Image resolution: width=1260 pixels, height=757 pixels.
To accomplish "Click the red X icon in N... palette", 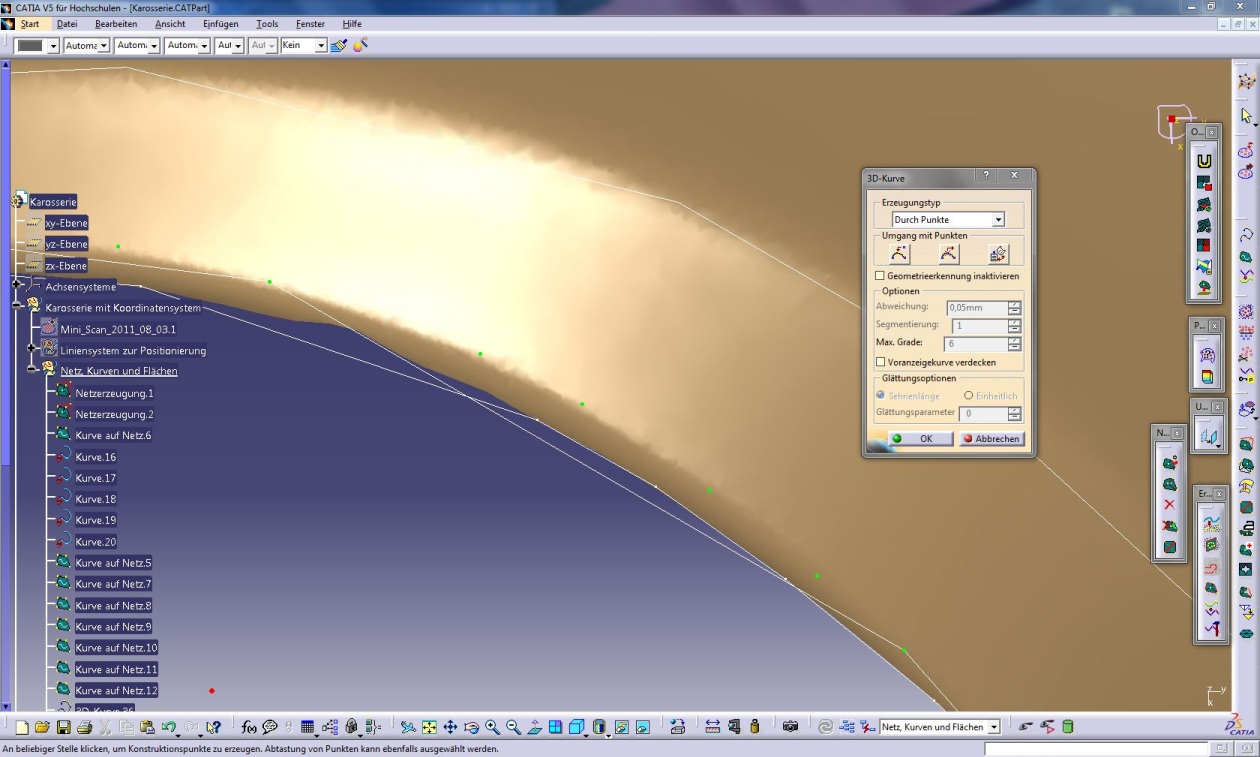I will (1169, 506).
